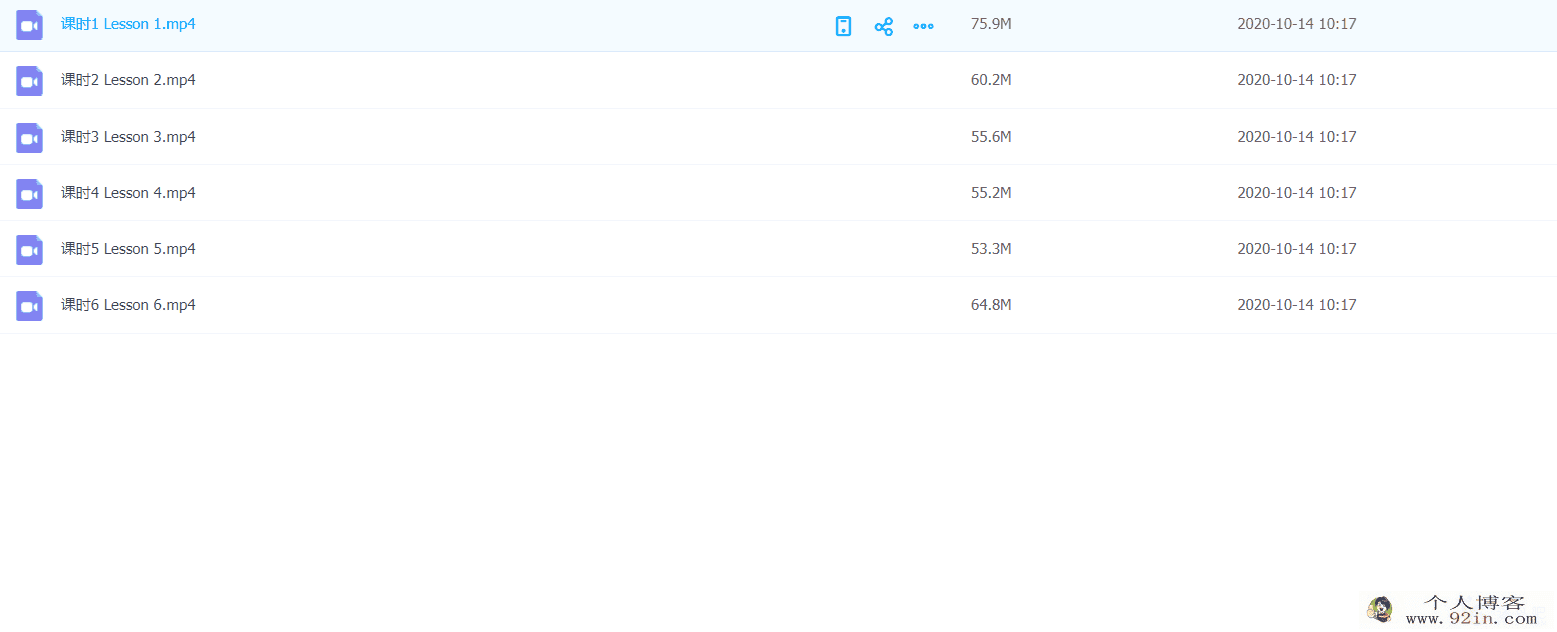Viewport: 1557px width, 632px height.
Task: Select the 55.6M file size cell
Action: pyautogui.click(x=991, y=137)
